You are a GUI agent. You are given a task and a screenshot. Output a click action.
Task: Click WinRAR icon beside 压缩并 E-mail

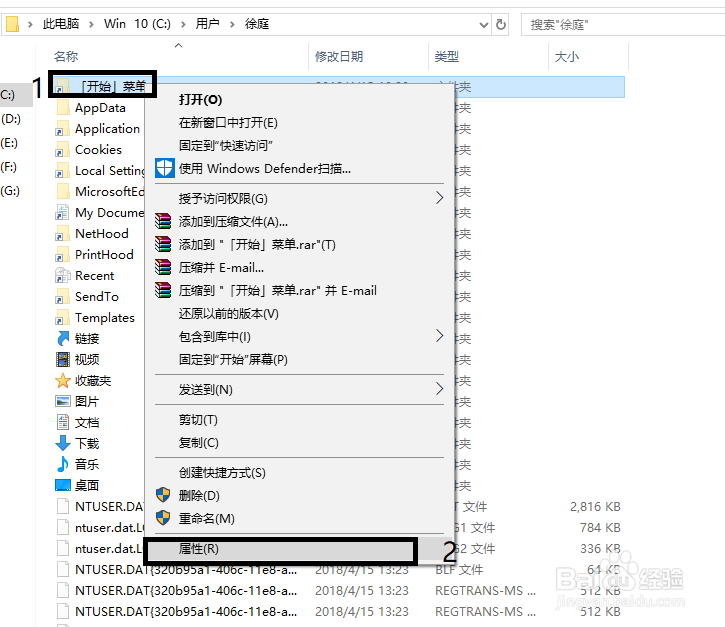point(163,267)
